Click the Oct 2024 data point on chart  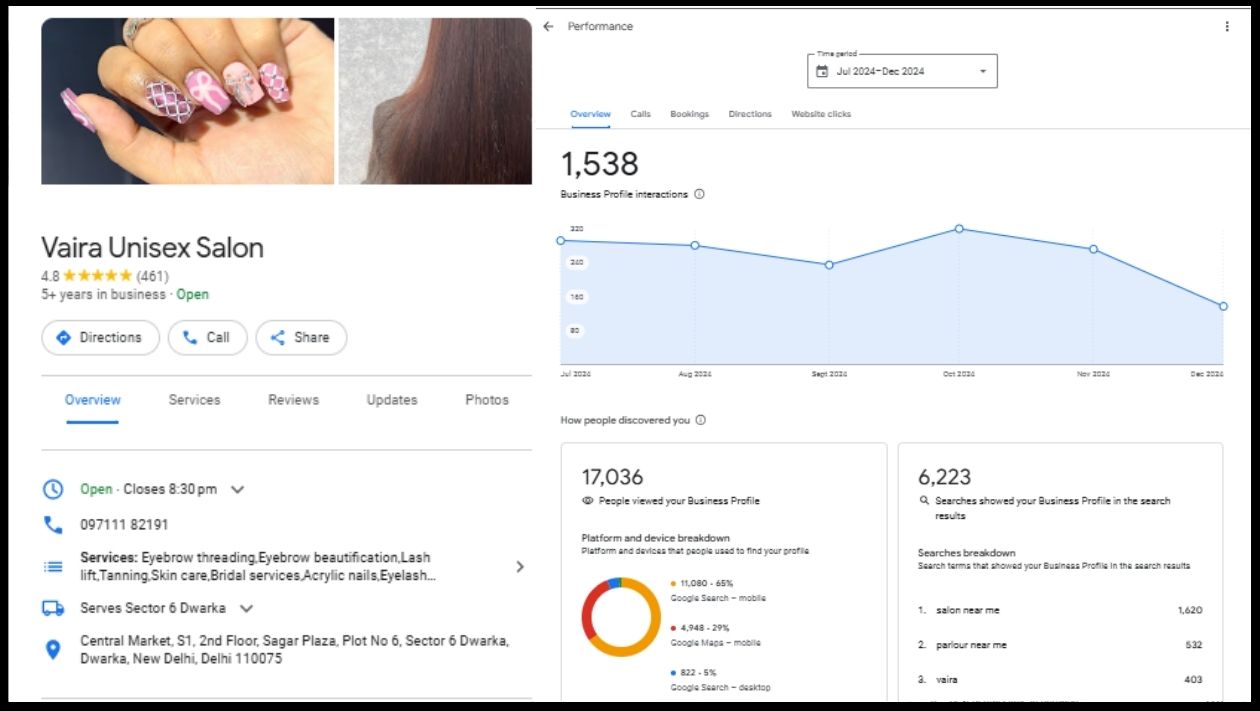(959, 229)
